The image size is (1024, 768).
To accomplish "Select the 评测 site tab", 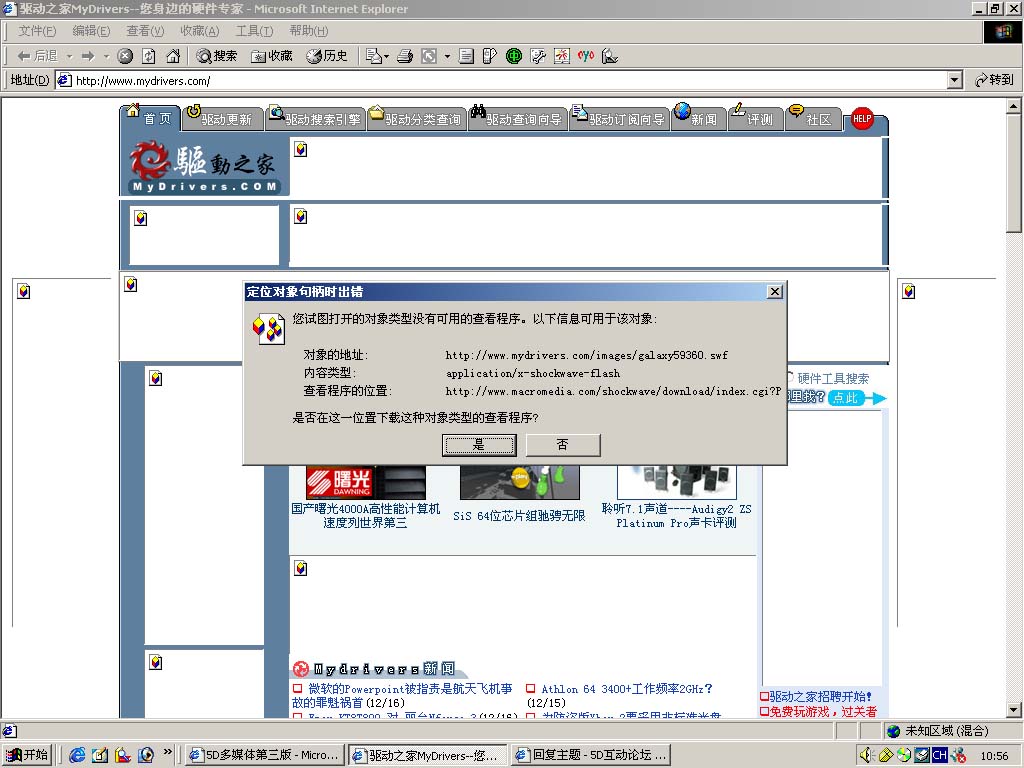I will click(x=754, y=119).
